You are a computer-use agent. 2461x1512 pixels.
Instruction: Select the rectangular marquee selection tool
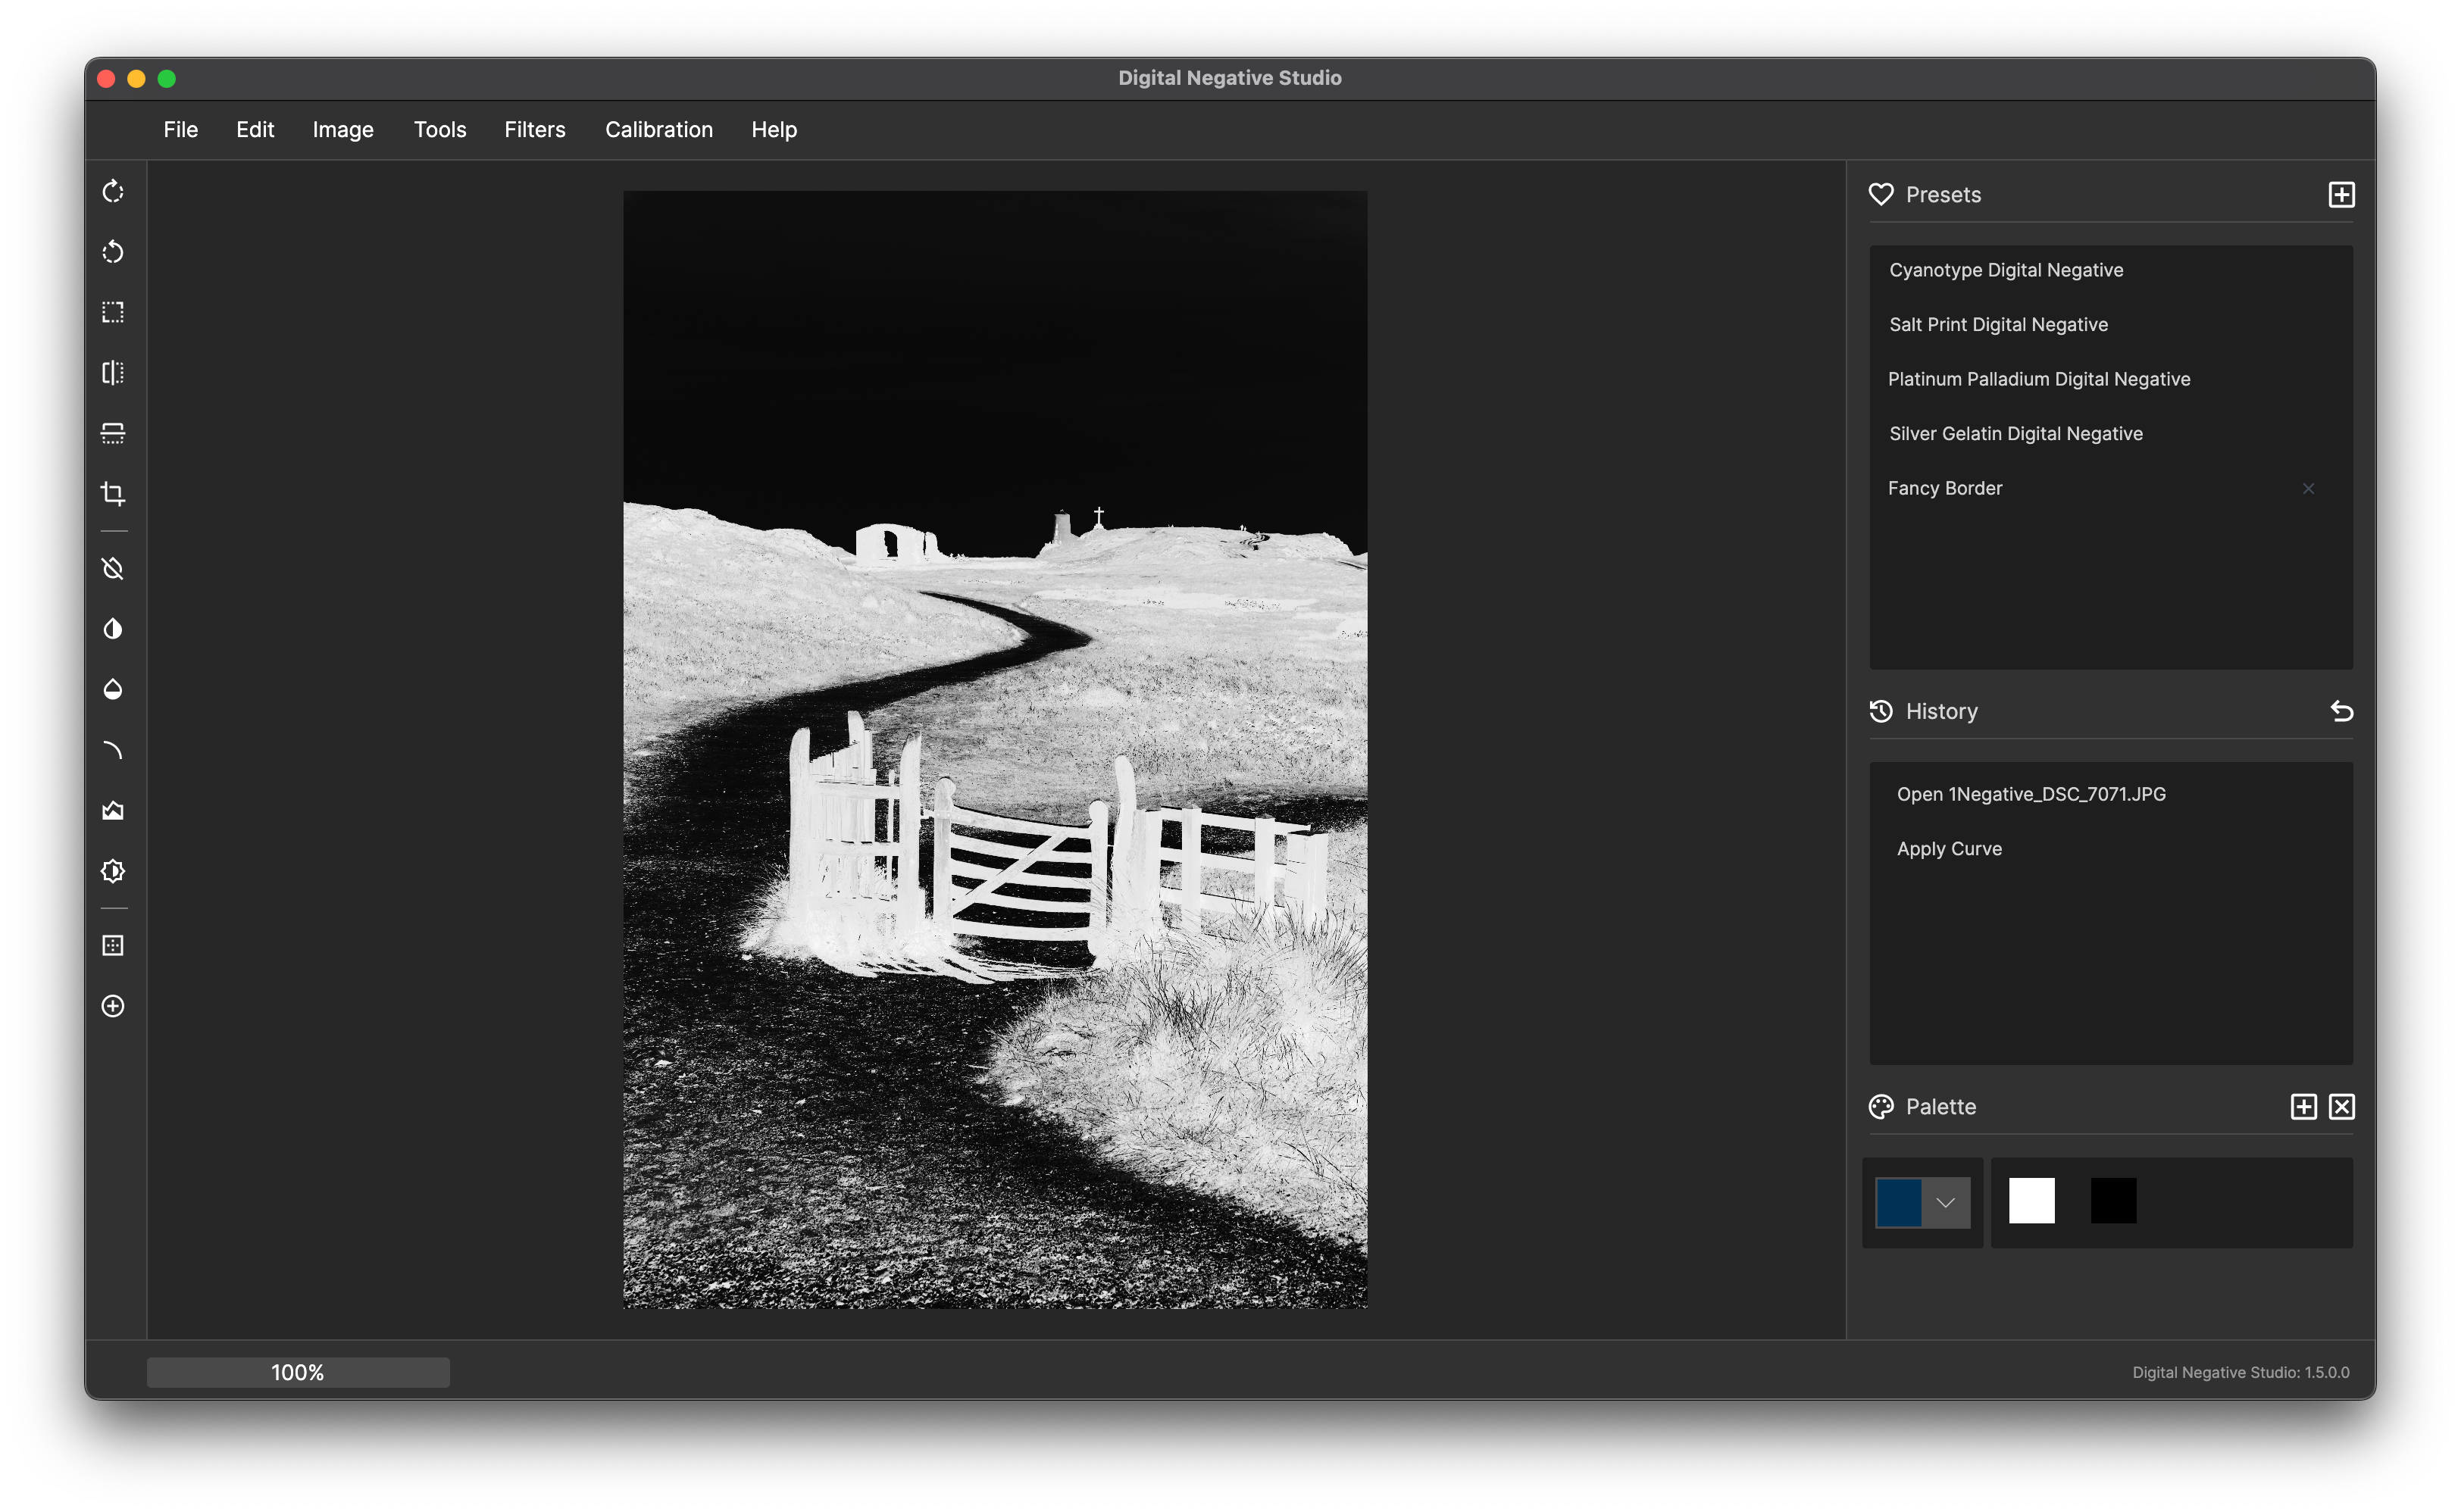tap(113, 312)
